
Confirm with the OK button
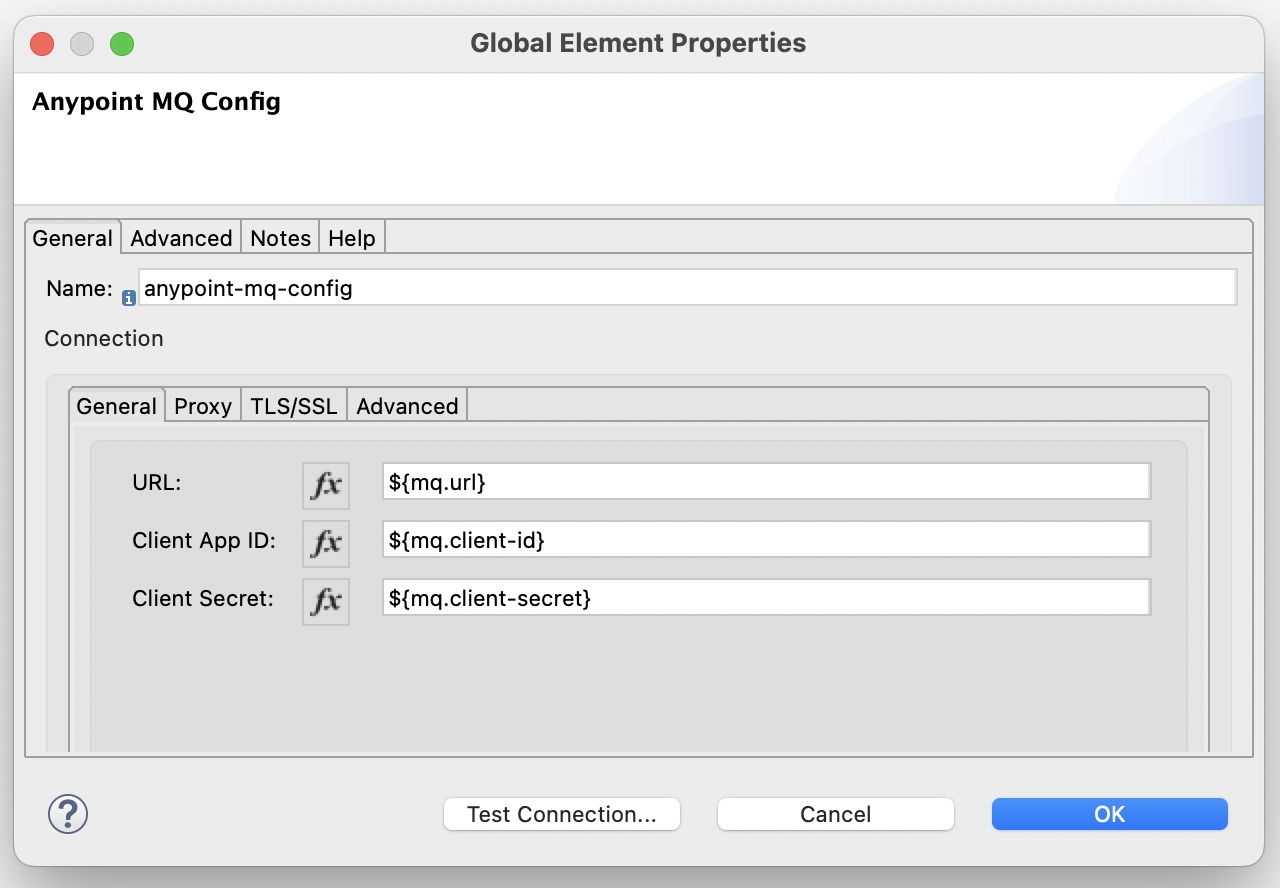(x=1110, y=814)
